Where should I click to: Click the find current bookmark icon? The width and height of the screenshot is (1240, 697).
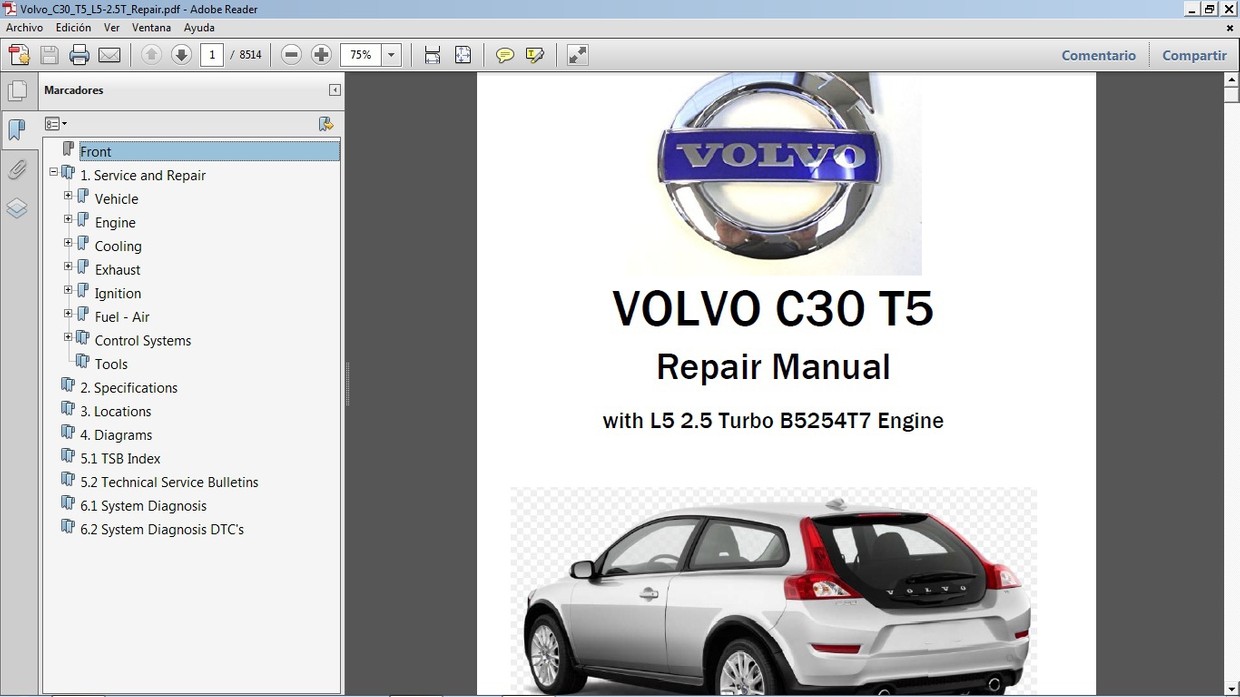point(326,124)
